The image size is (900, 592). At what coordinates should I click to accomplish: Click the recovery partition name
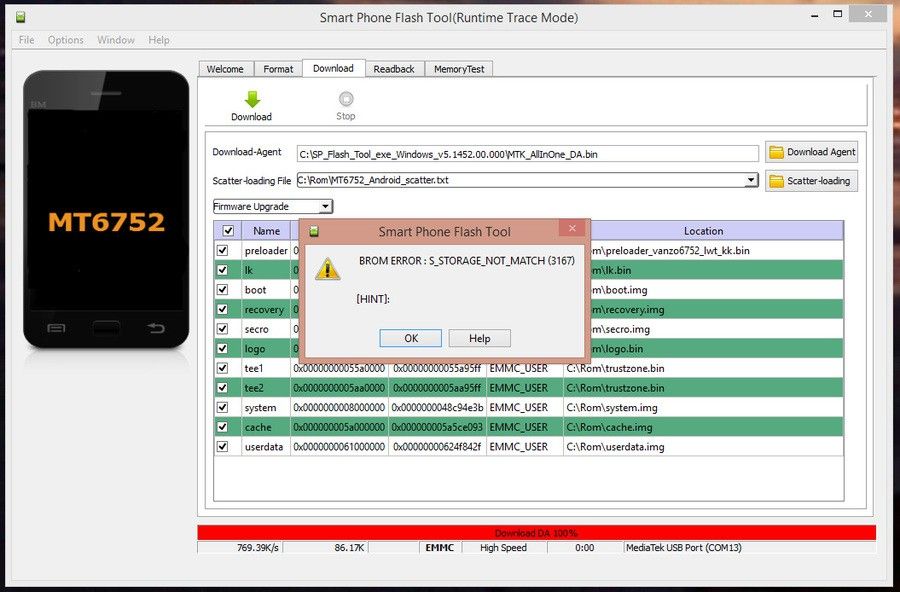tap(264, 309)
